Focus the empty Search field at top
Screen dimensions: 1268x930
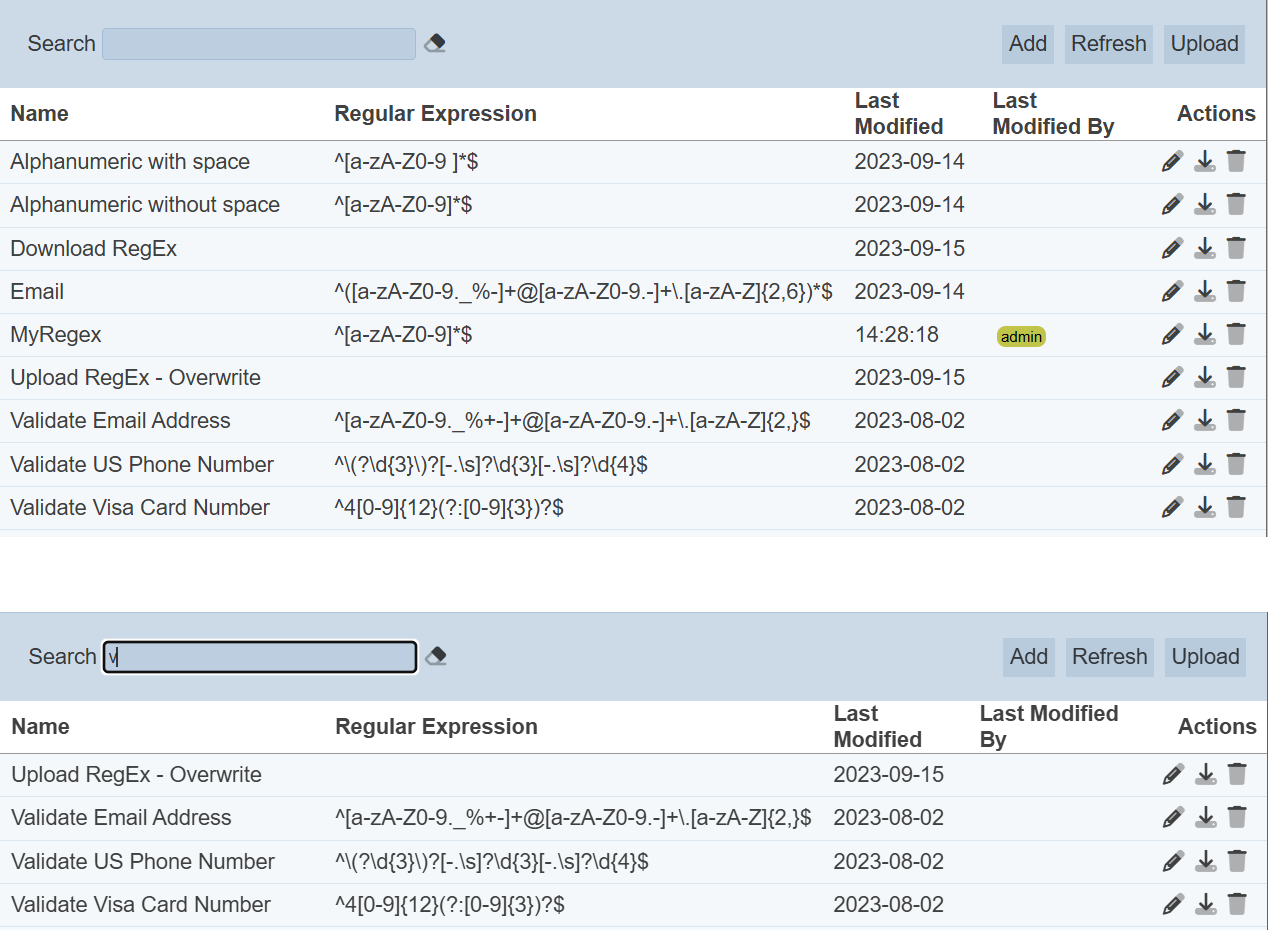(x=259, y=44)
